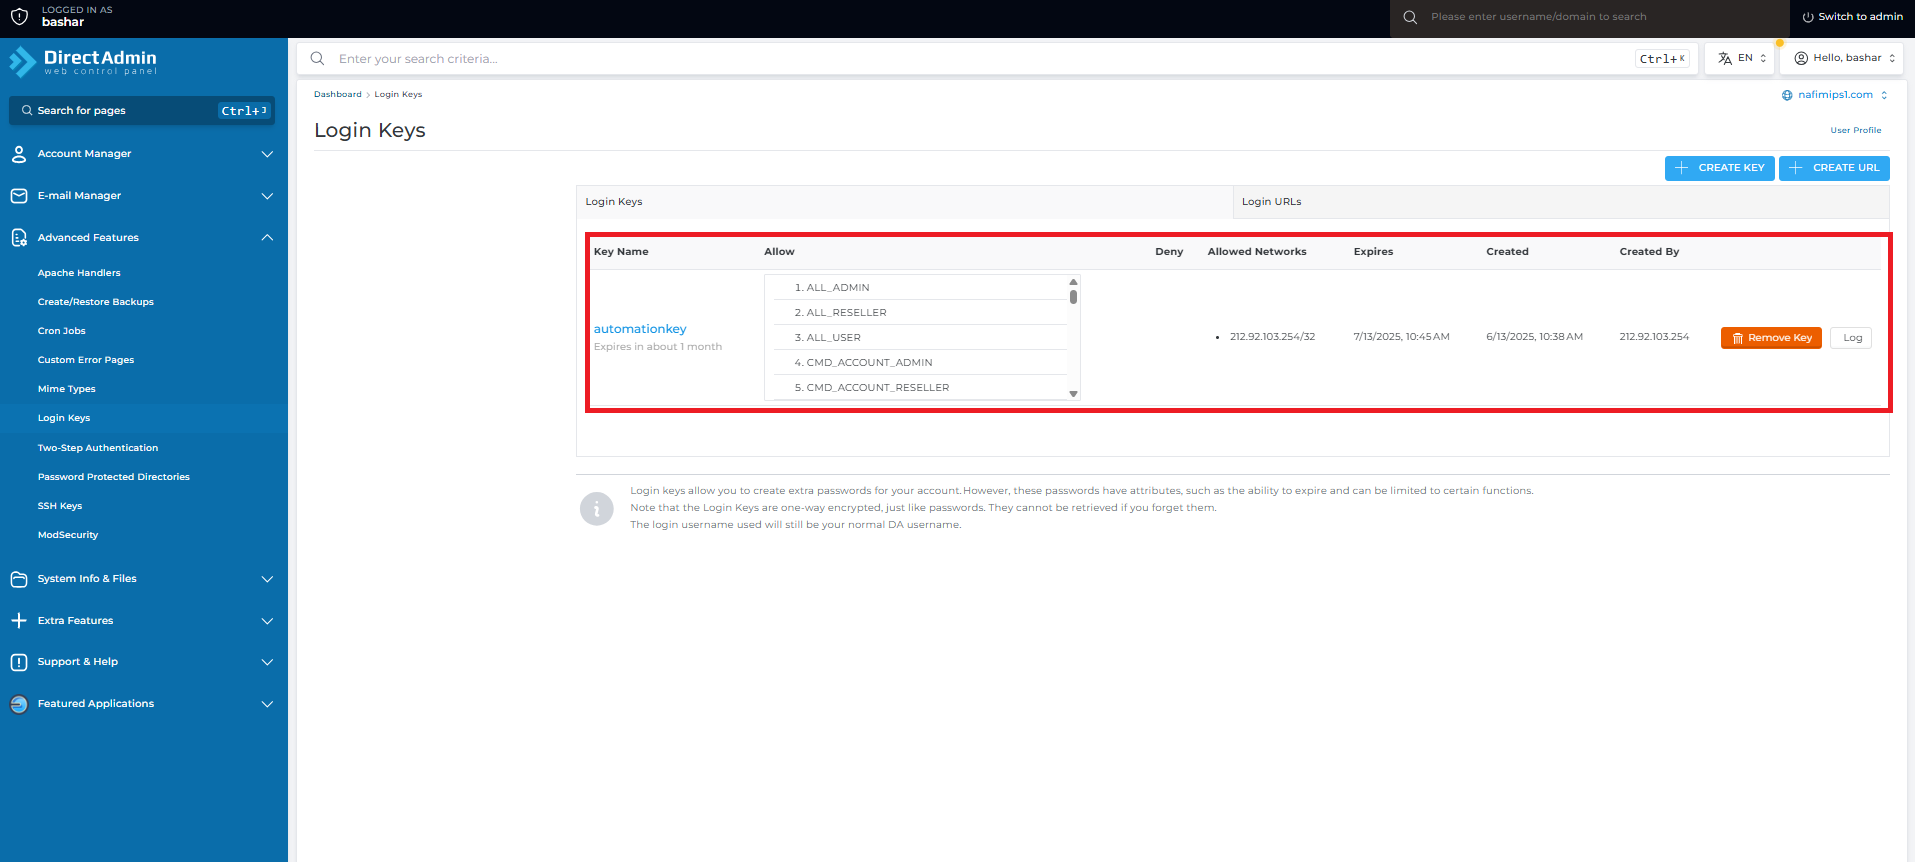Click the language translate icon next to EN
Viewport: 1915px width, 862px height.
tap(1725, 58)
